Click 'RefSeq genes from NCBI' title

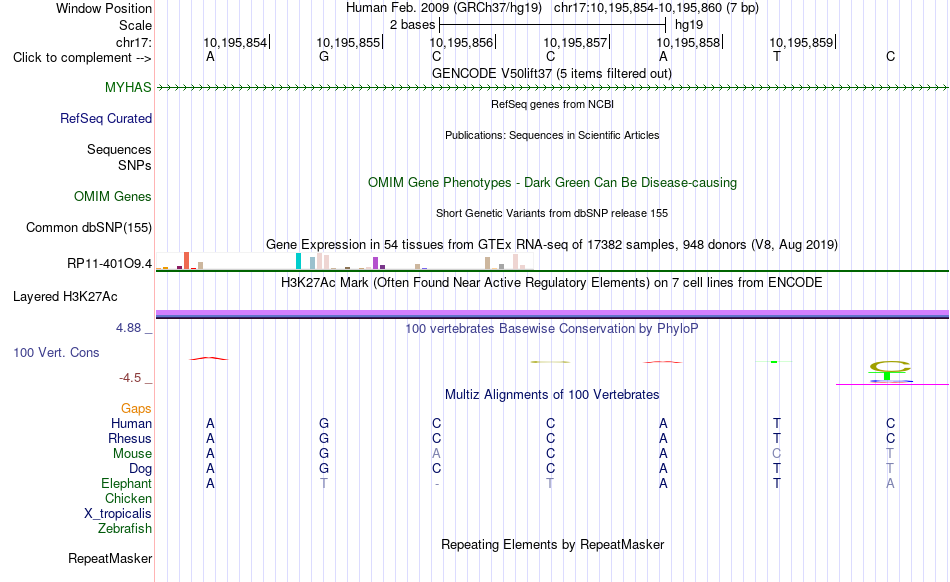552,104
